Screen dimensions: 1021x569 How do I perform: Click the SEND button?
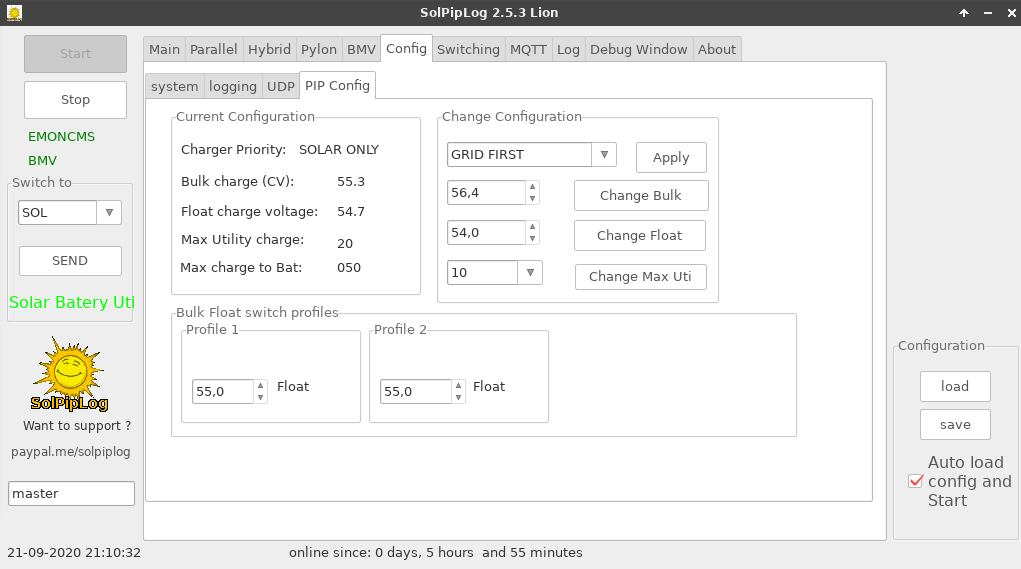tap(70, 260)
